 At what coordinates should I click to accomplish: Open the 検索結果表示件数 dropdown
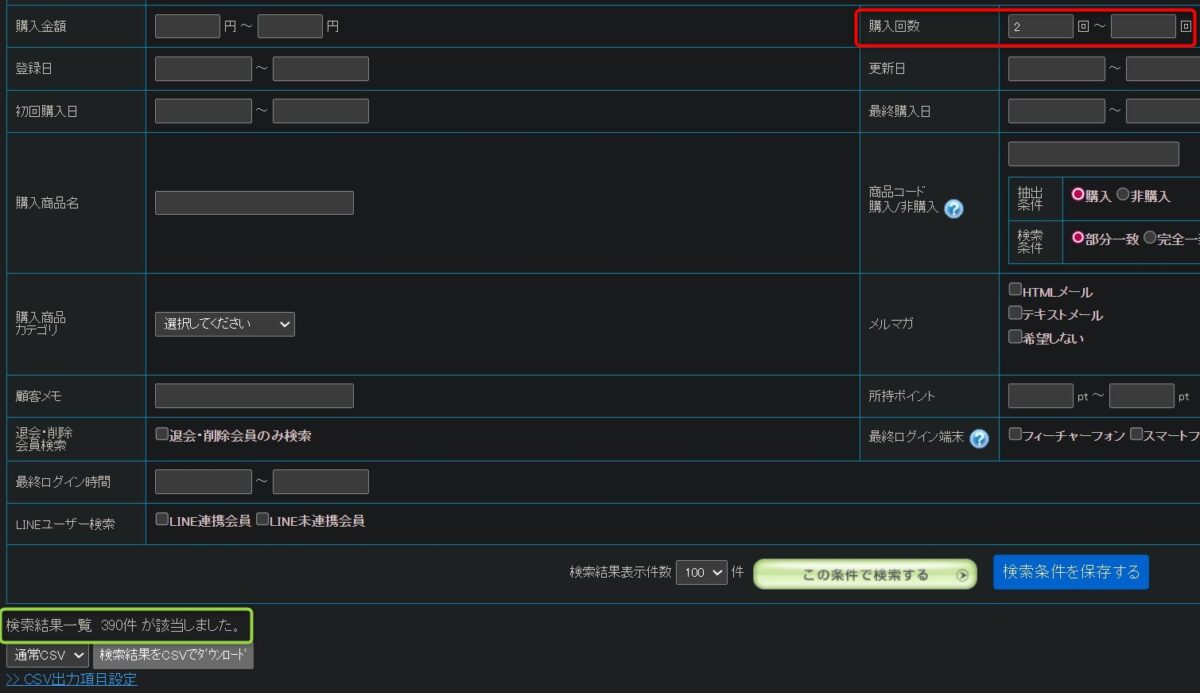tap(702, 573)
